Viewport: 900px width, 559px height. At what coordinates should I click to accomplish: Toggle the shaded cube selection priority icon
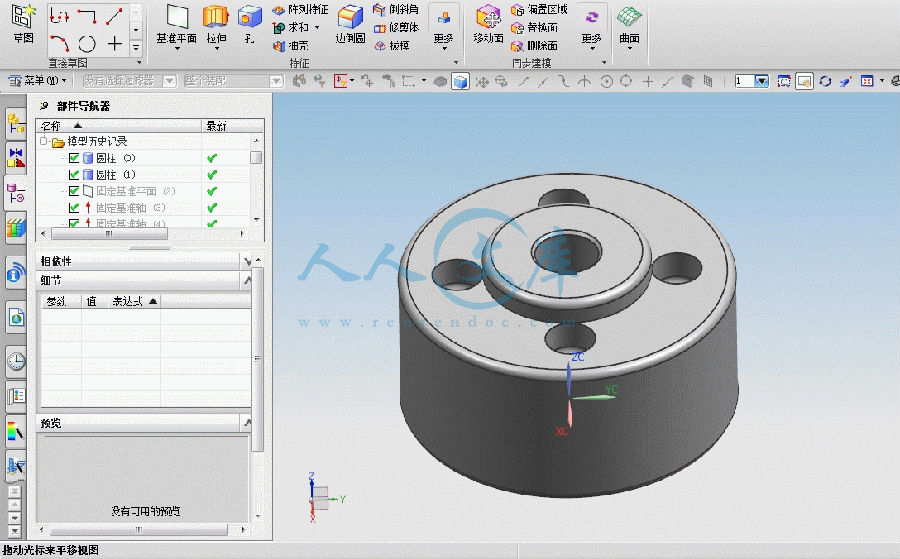pyautogui.click(x=460, y=81)
